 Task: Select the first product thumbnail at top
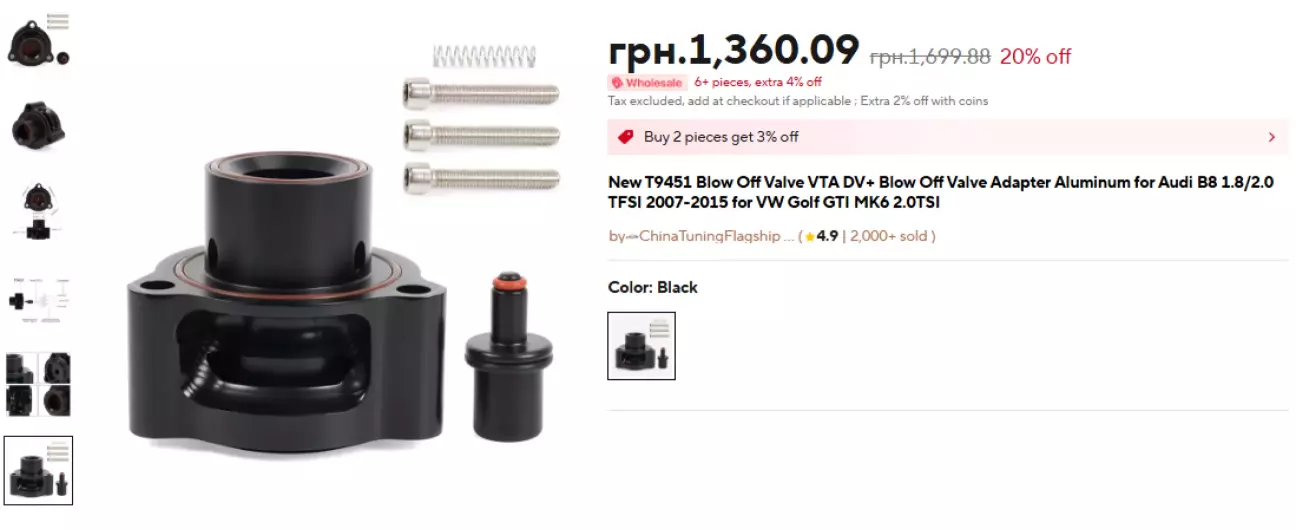39,39
